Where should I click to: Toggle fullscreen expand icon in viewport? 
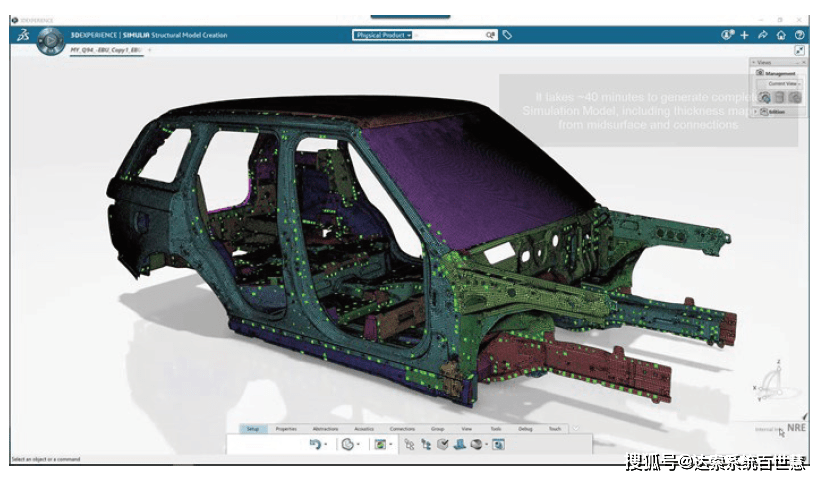point(800,50)
